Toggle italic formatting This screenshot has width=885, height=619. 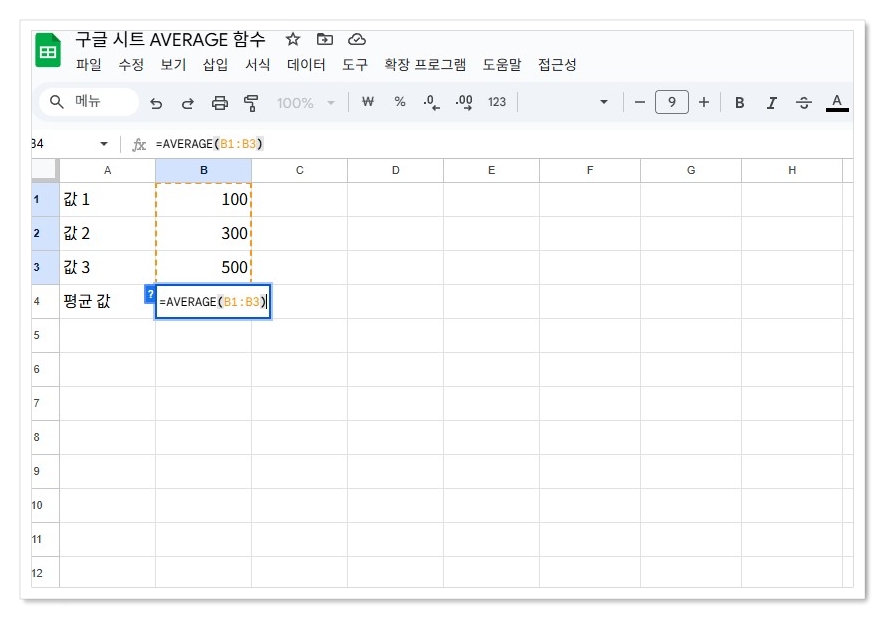pos(772,103)
